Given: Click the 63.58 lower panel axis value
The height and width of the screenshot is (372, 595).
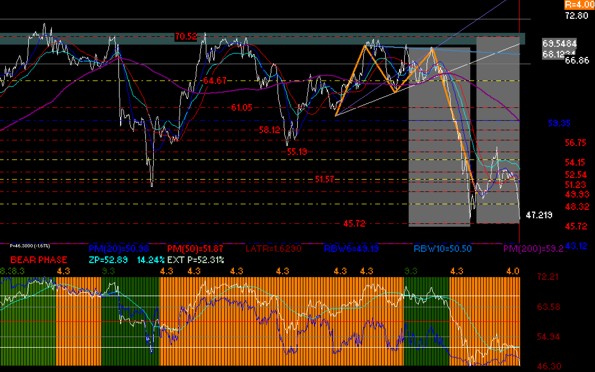Looking at the screenshot, I should click(x=549, y=306).
